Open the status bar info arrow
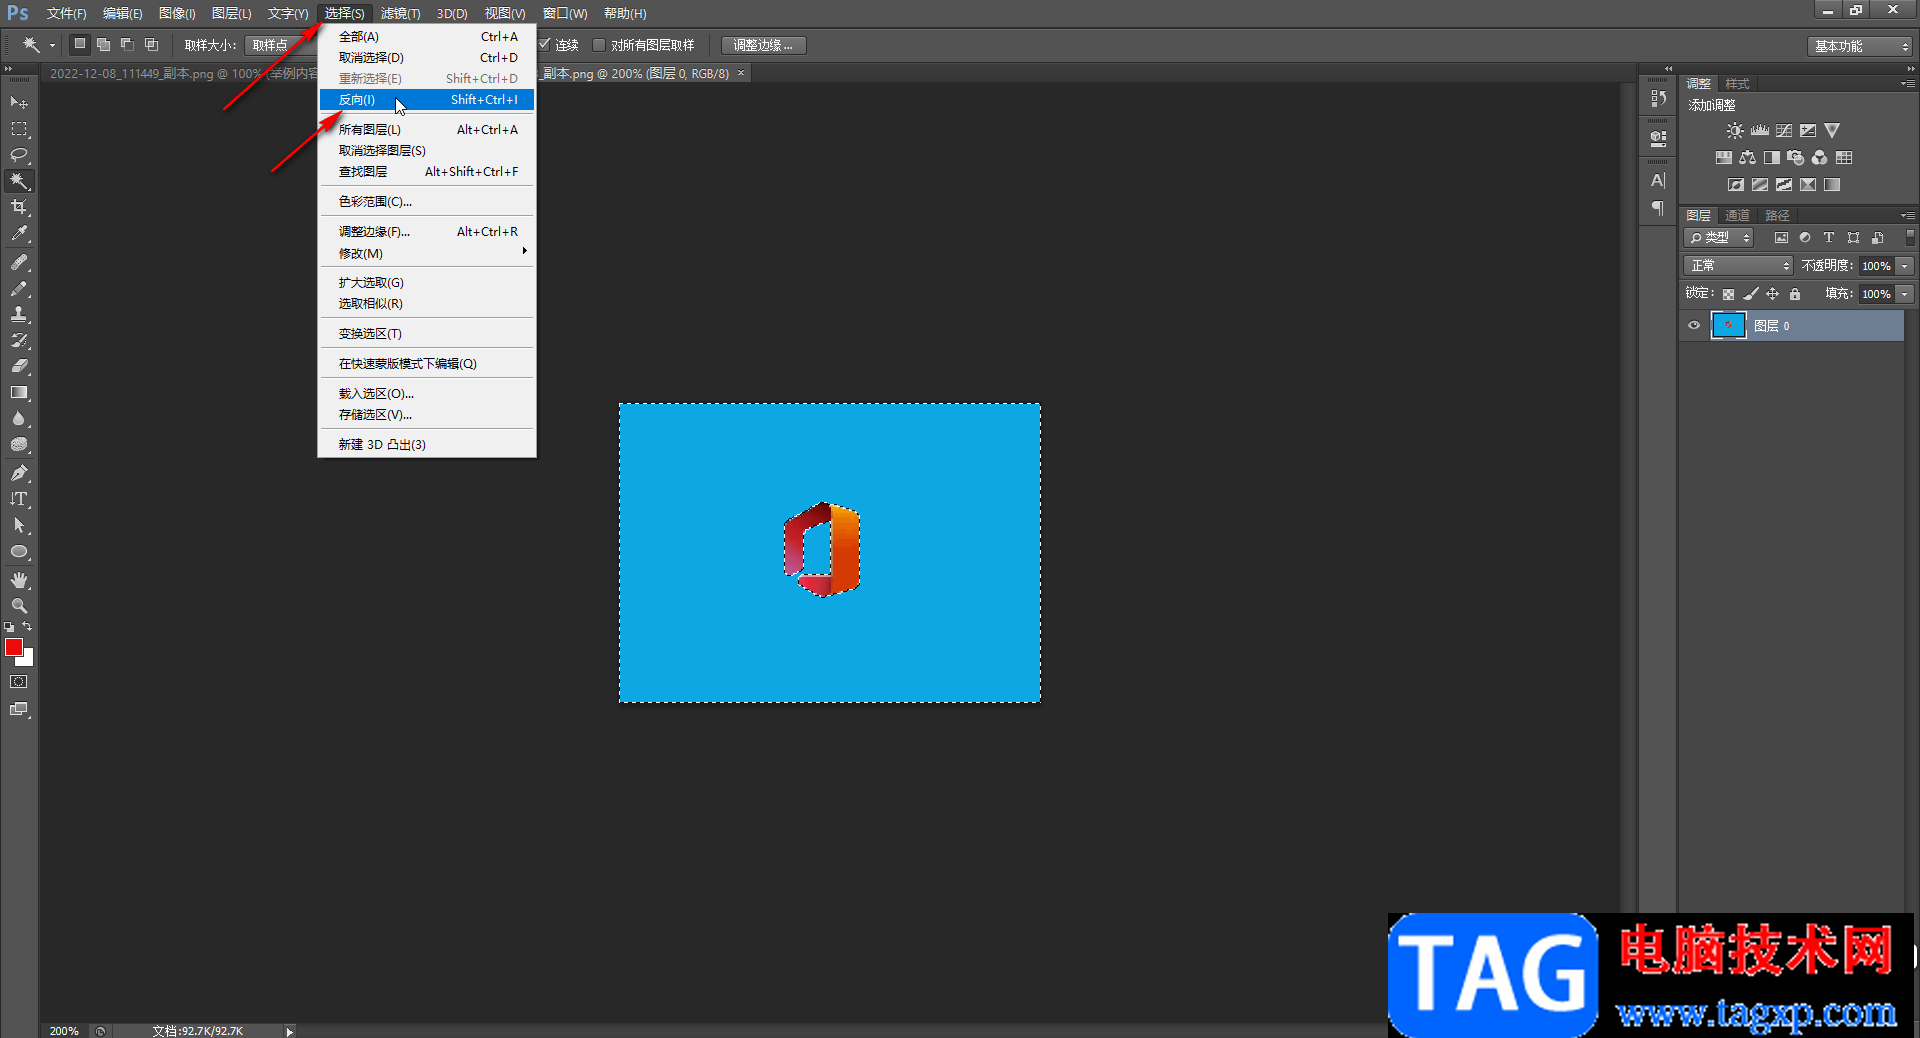The width and height of the screenshot is (1920, 1038). click(x=290, y=1031)
